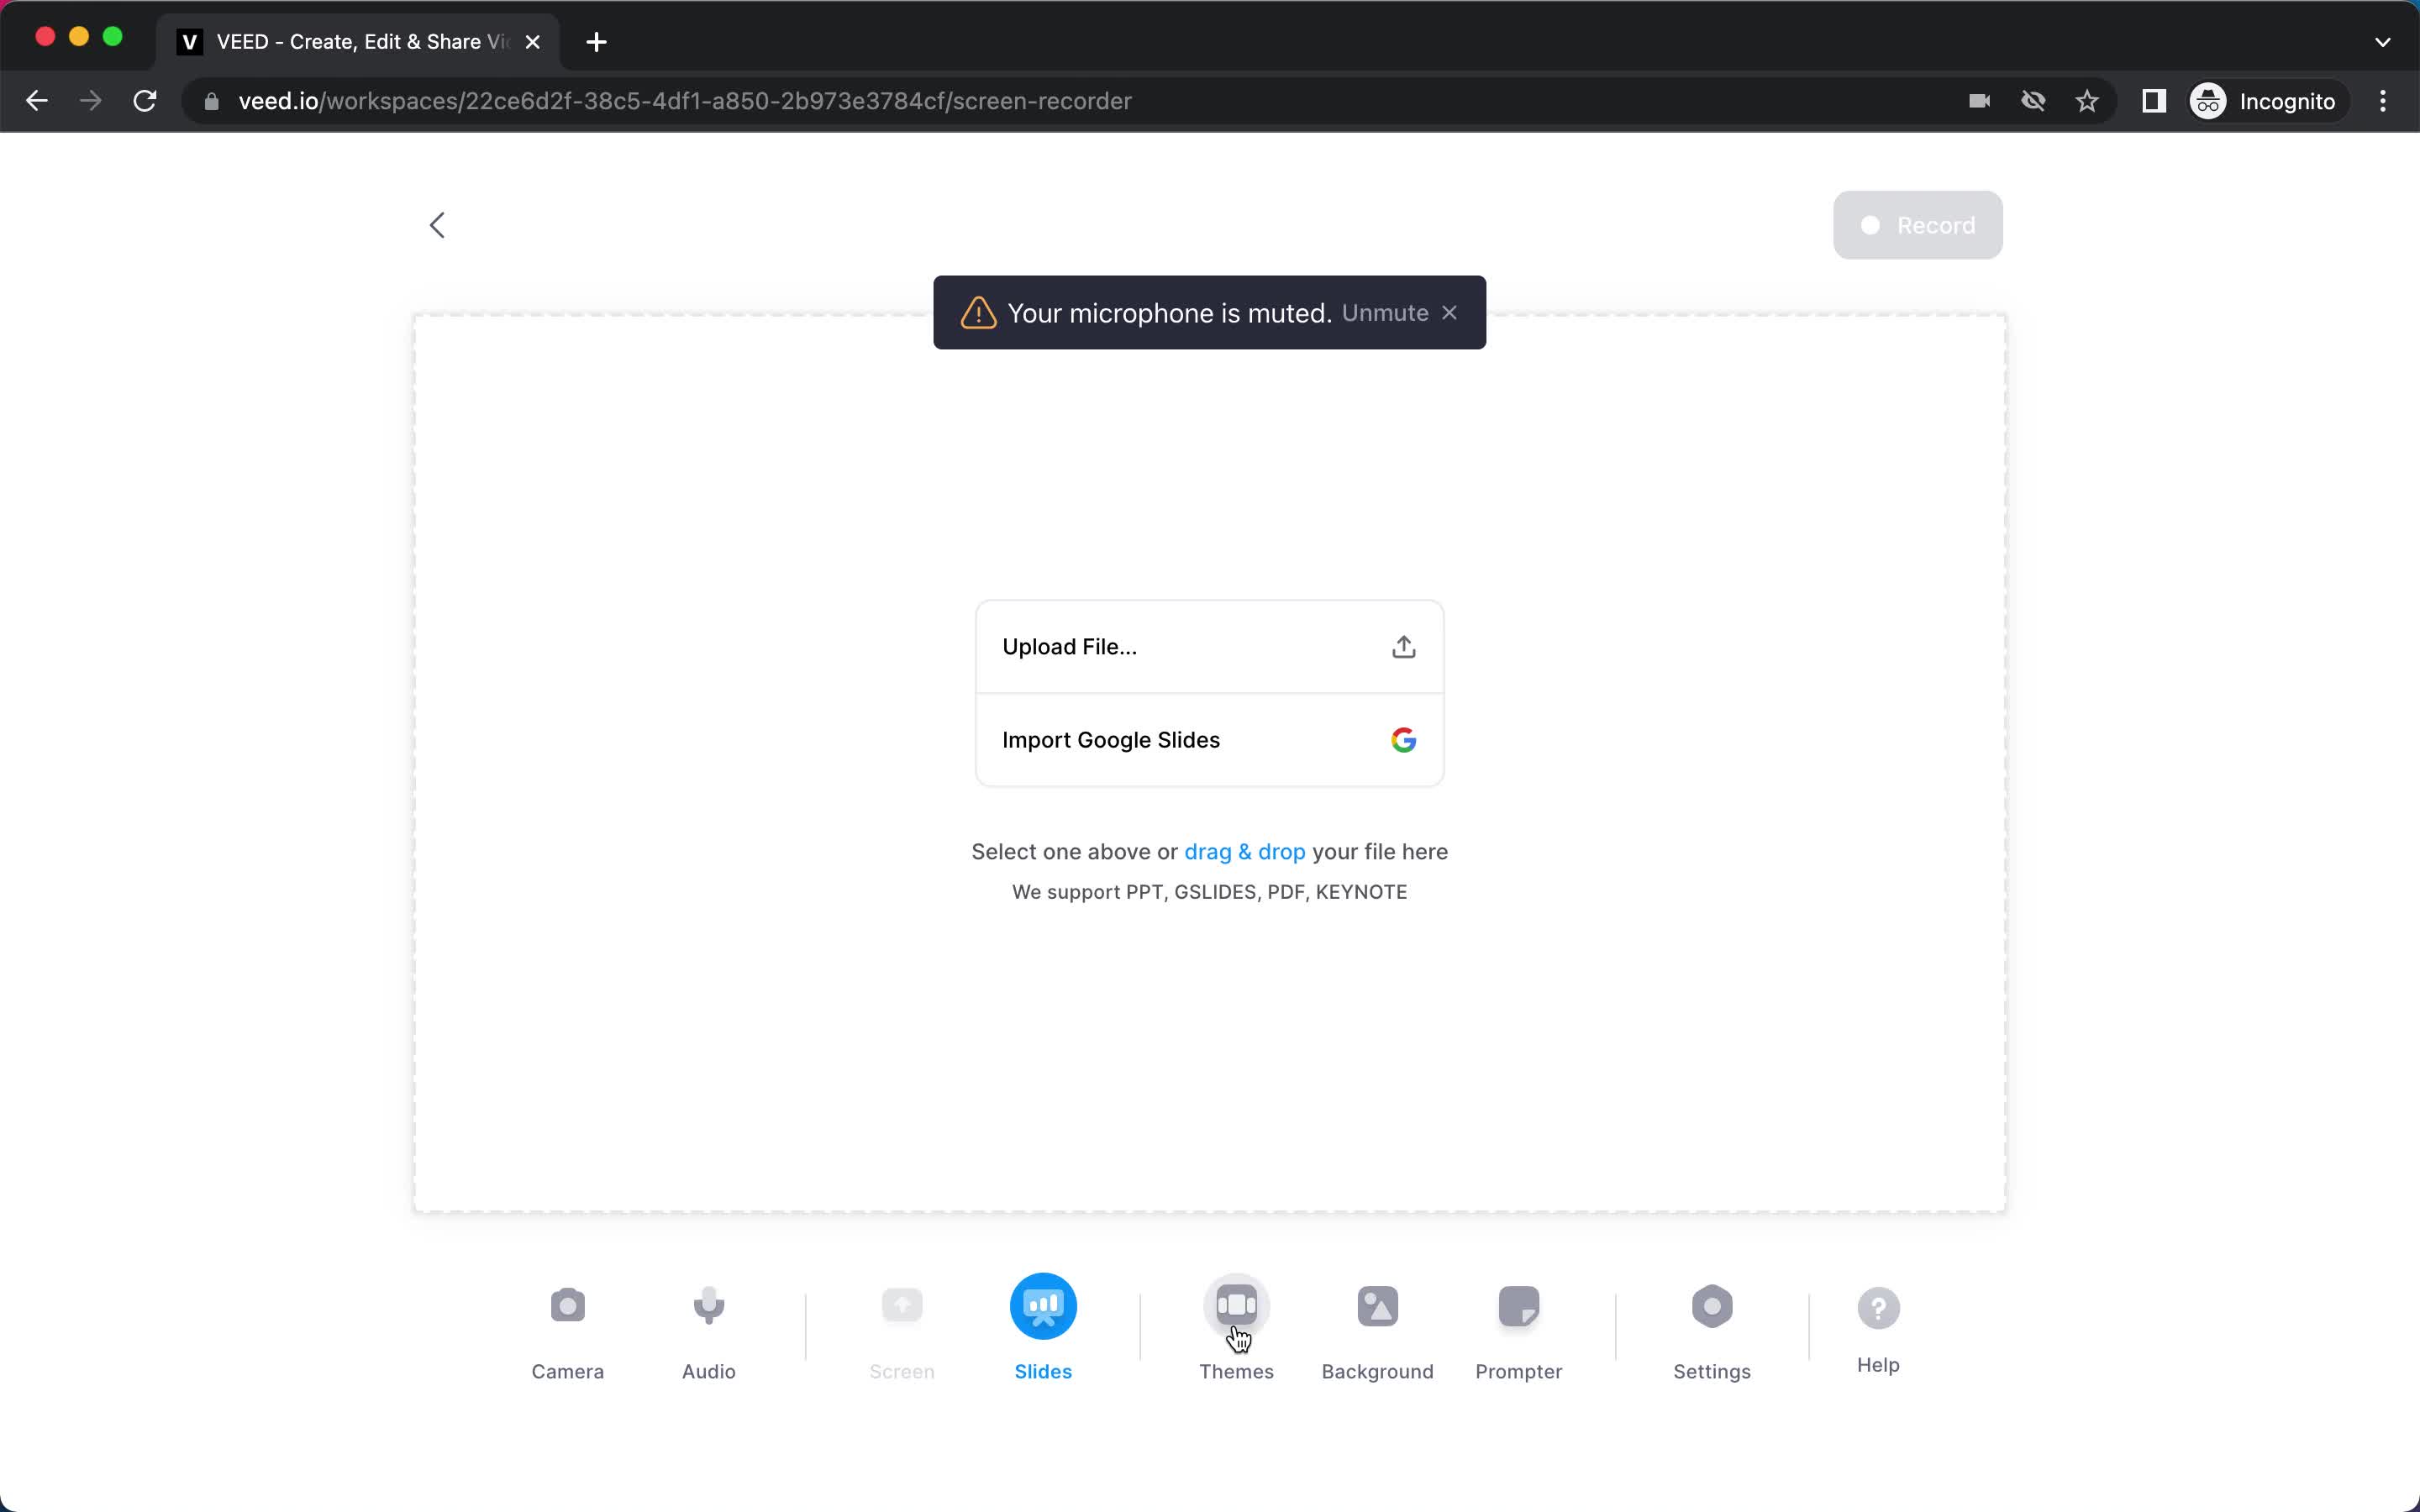Image resolution: width=2420 pixels, height=1512 pixels.
Task: Click Upload File button
Action: pos(1209,646)
